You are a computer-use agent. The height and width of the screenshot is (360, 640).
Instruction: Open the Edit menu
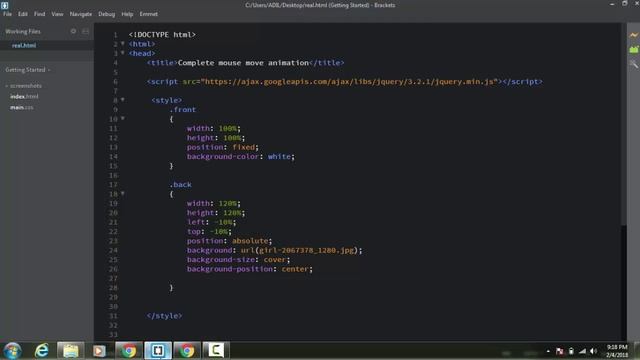(x=23, y=14)
